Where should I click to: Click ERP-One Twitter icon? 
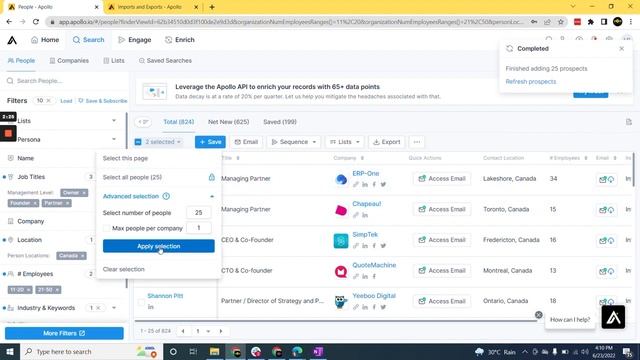tap(383, 184)
